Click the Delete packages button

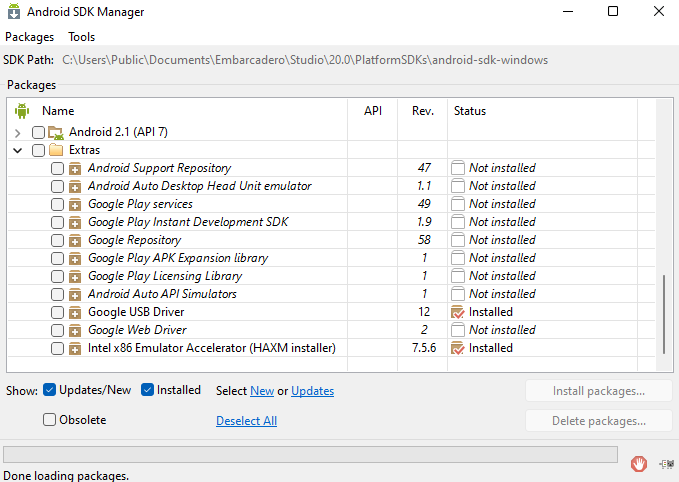(598, 421)
